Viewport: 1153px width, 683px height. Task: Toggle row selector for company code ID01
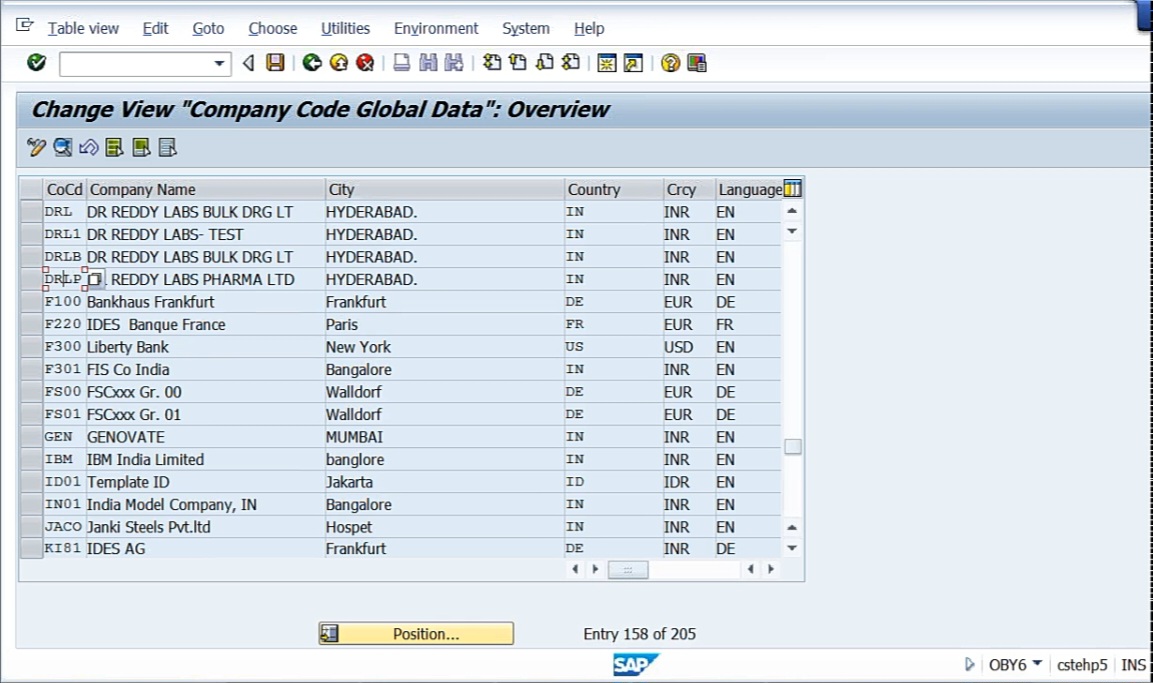[31, 482]
